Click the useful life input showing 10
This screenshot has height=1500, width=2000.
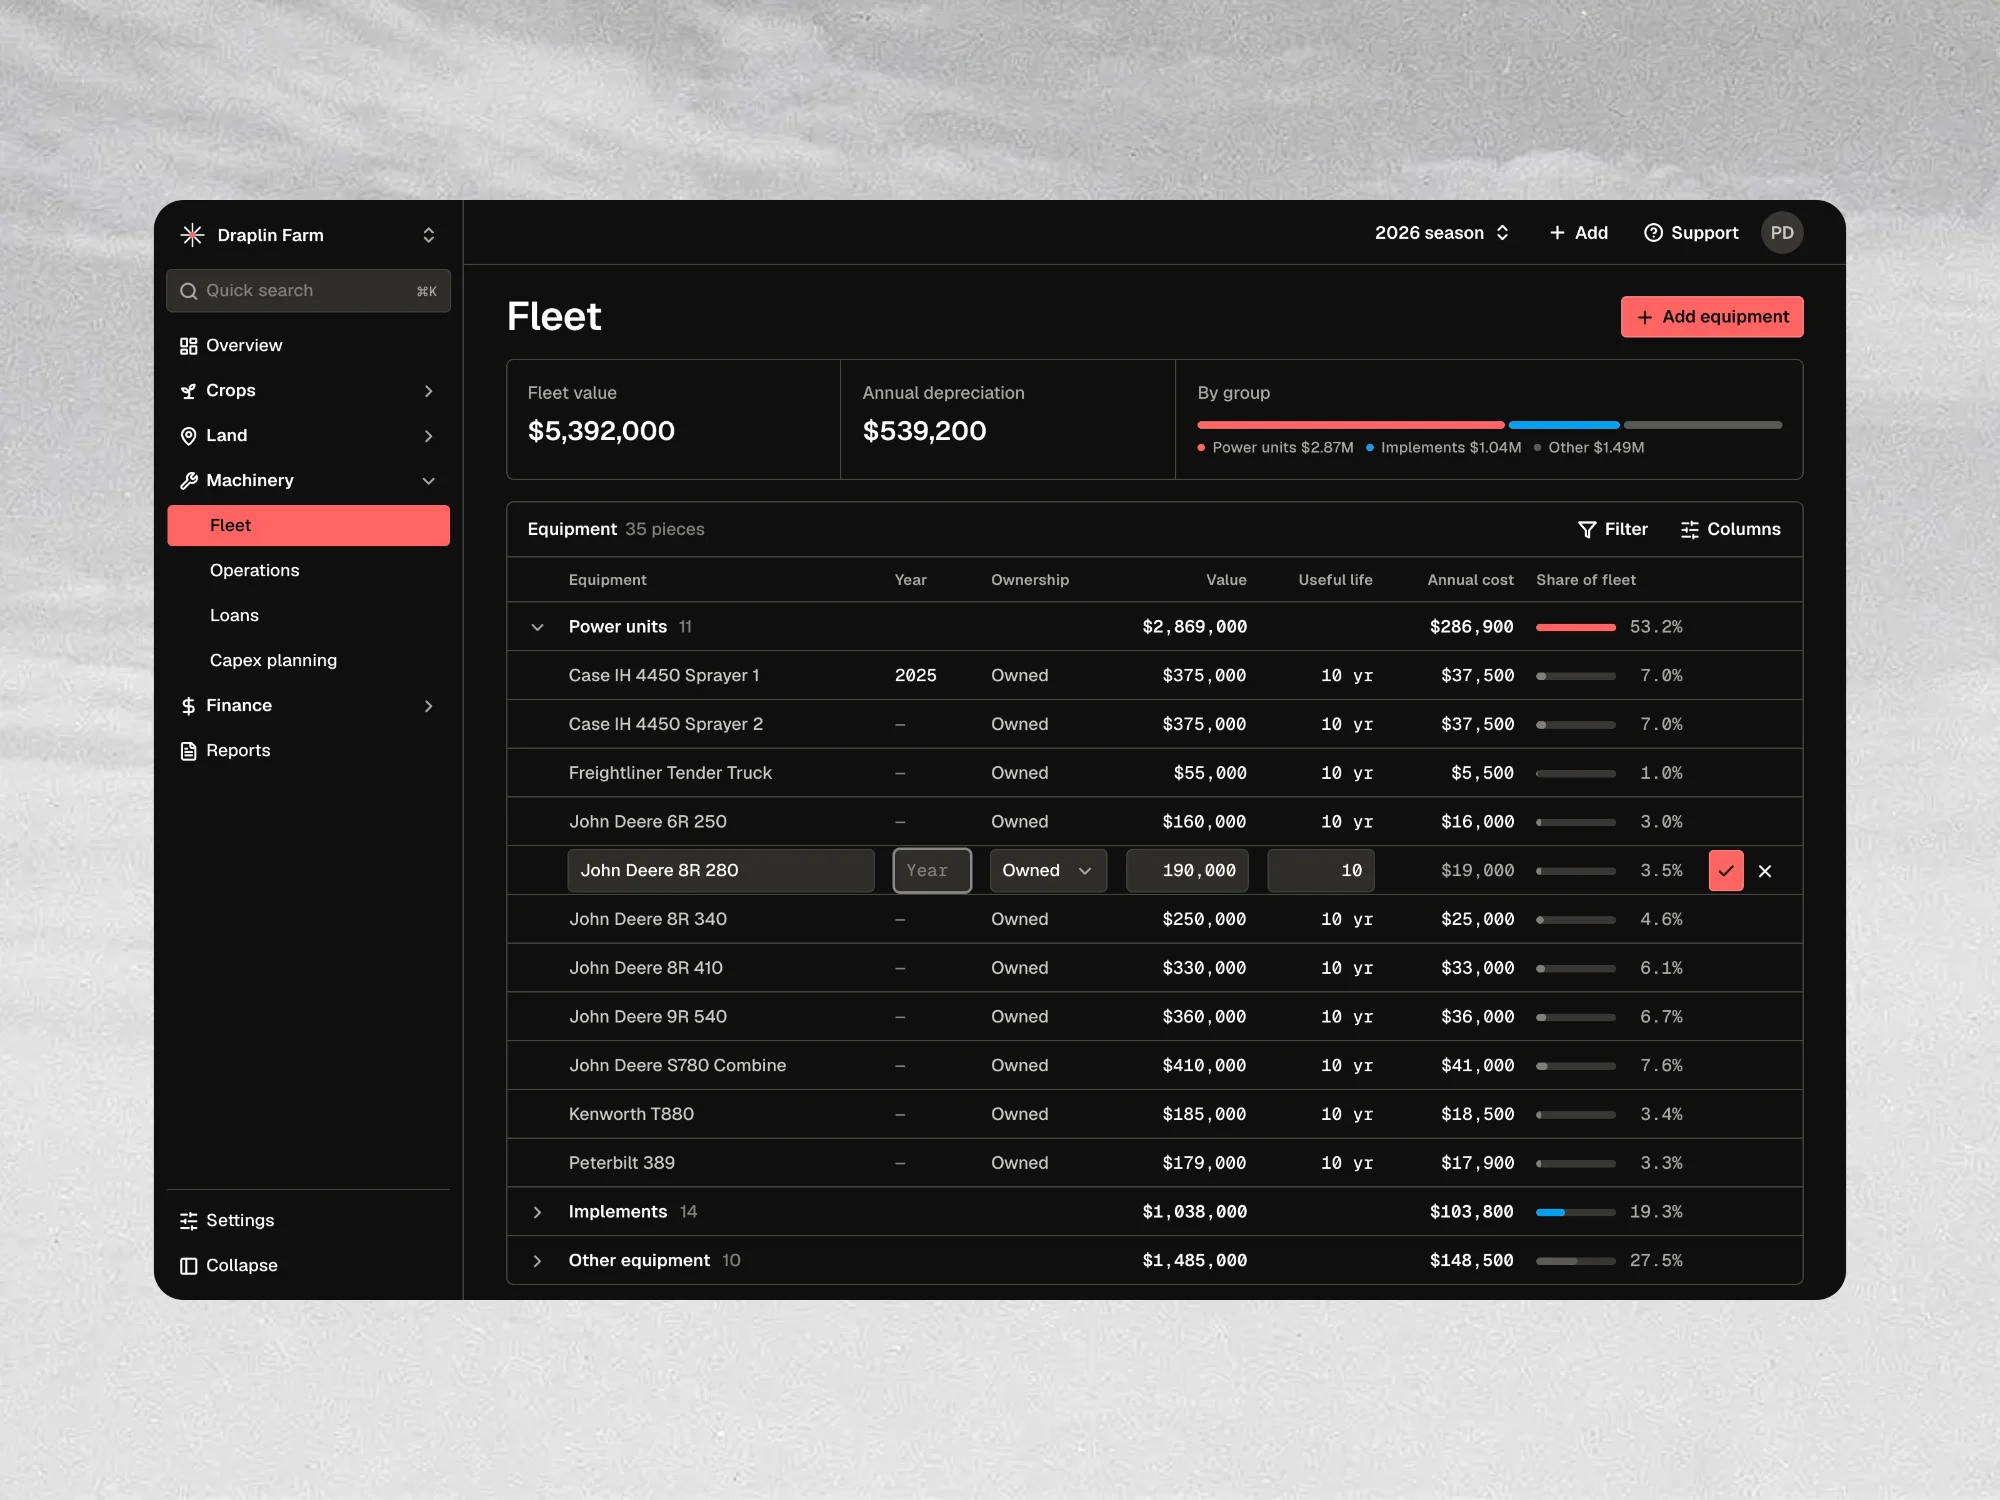click(1321, 871)
